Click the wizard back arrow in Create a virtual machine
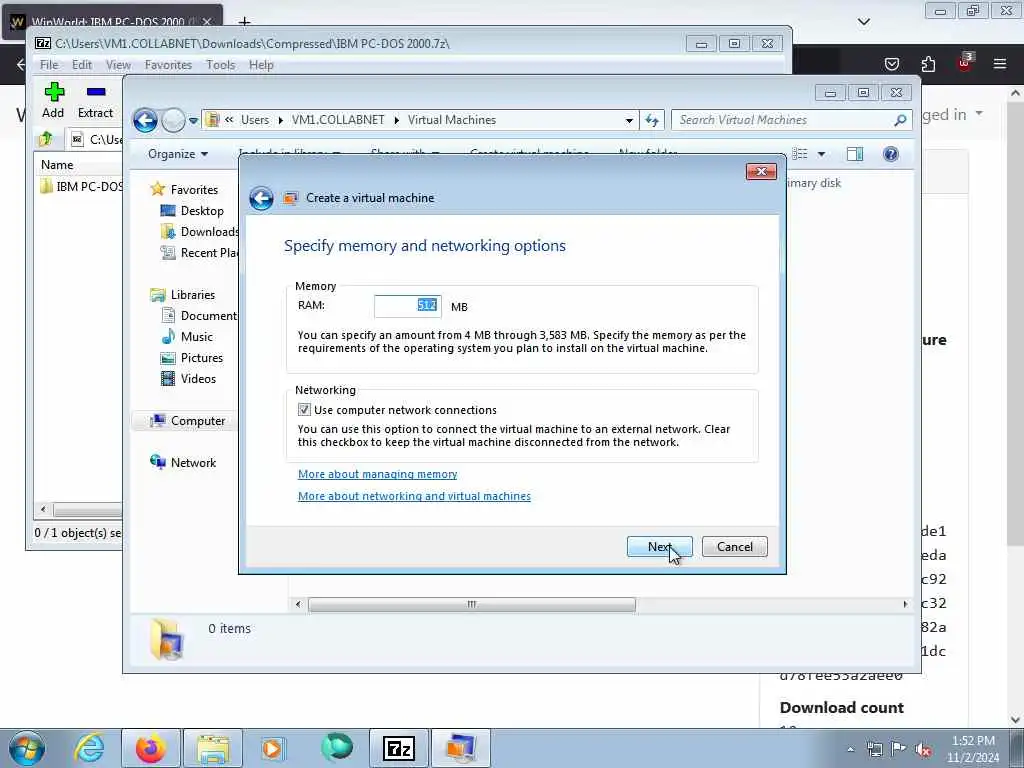Screen dimensions: 1024x768 [x=261, y=199]
